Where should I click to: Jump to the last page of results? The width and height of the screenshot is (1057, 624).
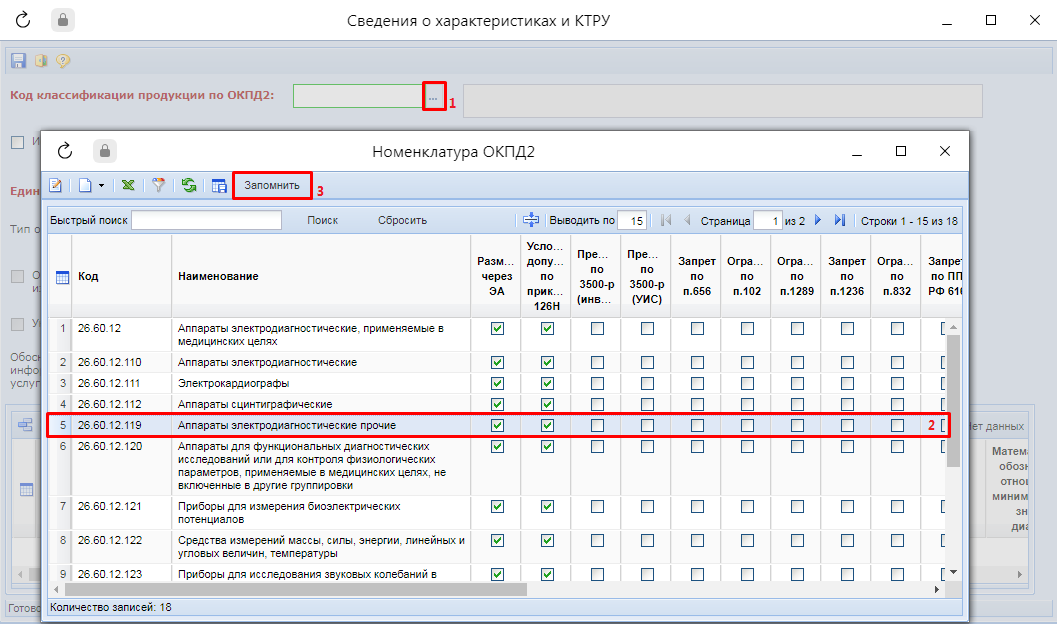[839, 220]
